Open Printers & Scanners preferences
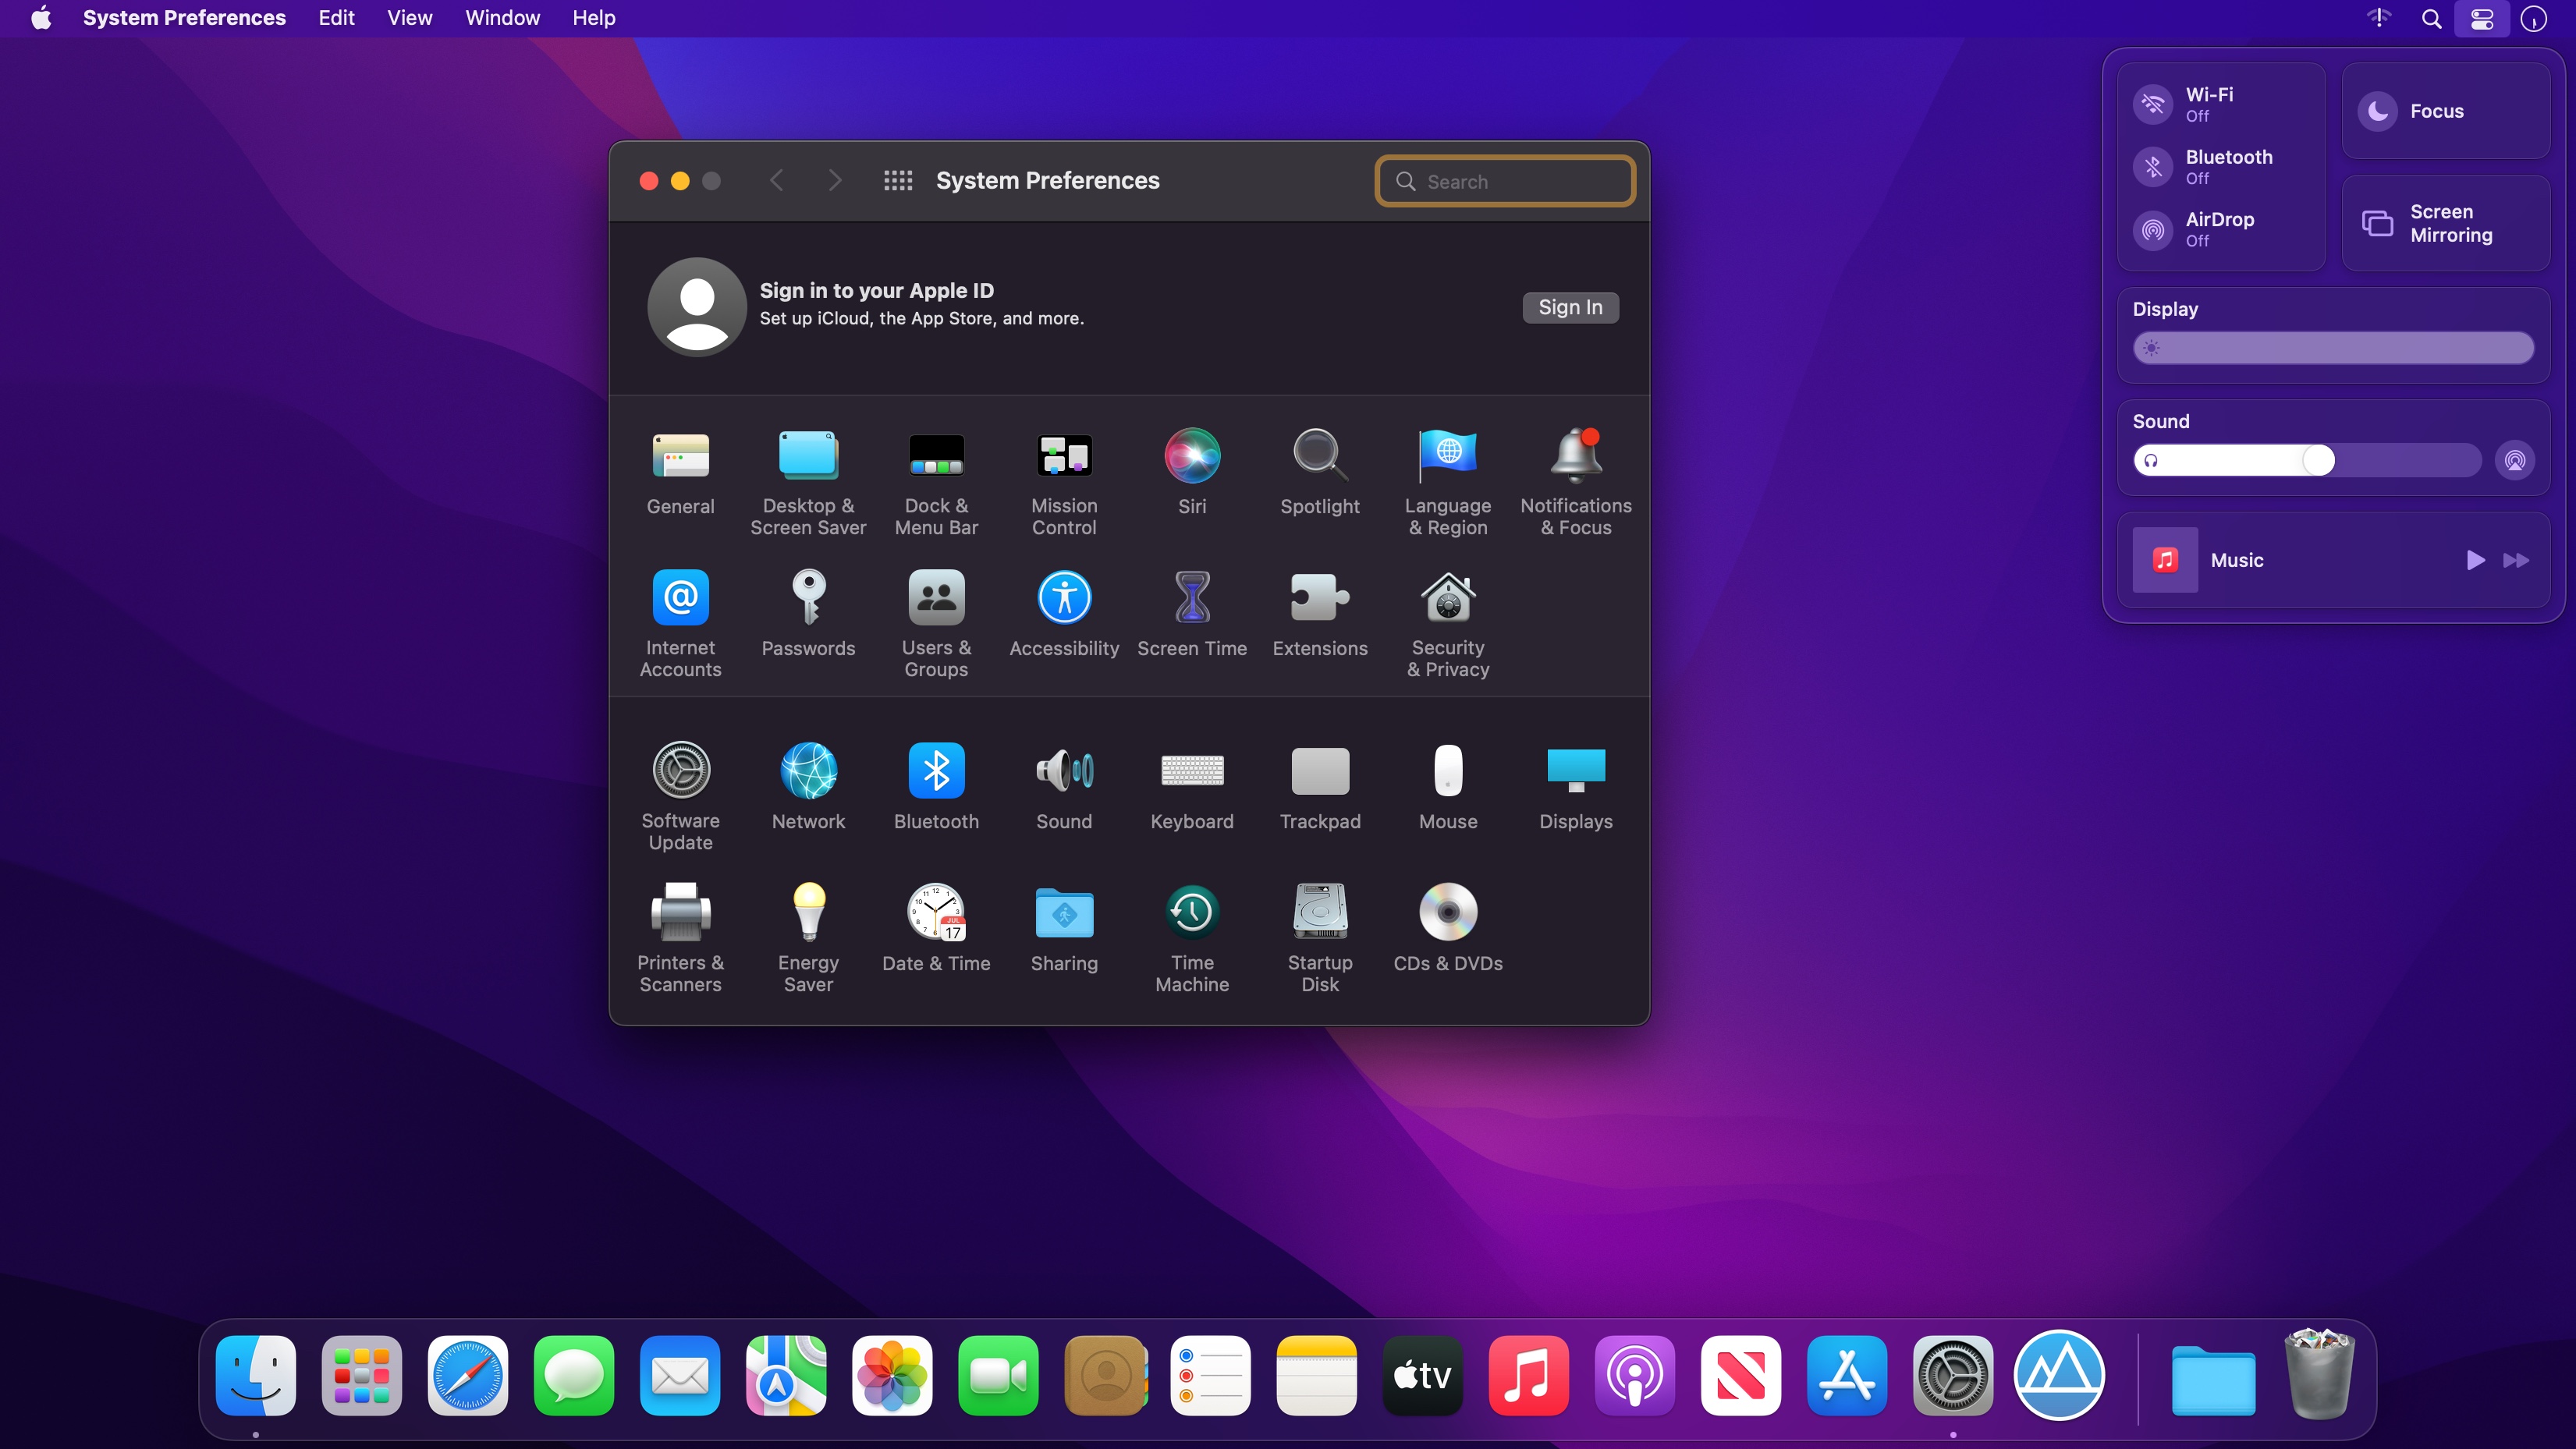Image resolution: width=2576 pixels, height=1449 pixels. click(680, 939)
